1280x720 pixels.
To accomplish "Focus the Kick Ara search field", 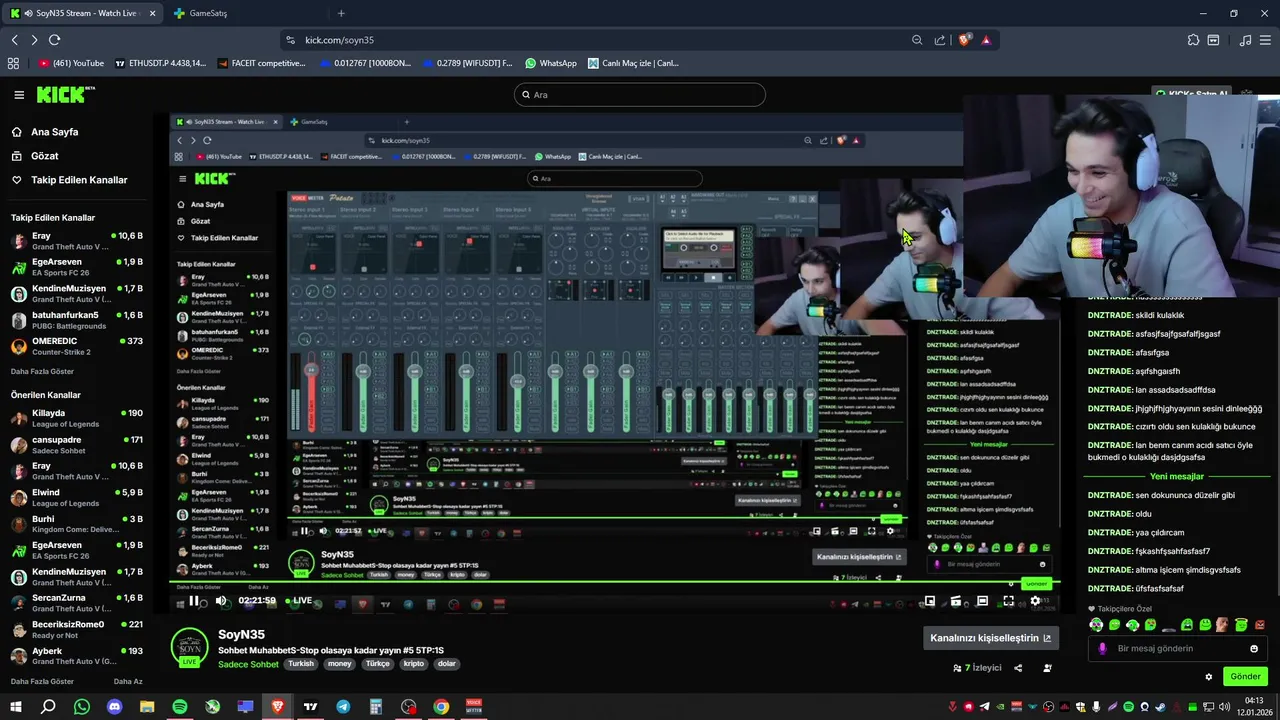I will click(640, 95).
